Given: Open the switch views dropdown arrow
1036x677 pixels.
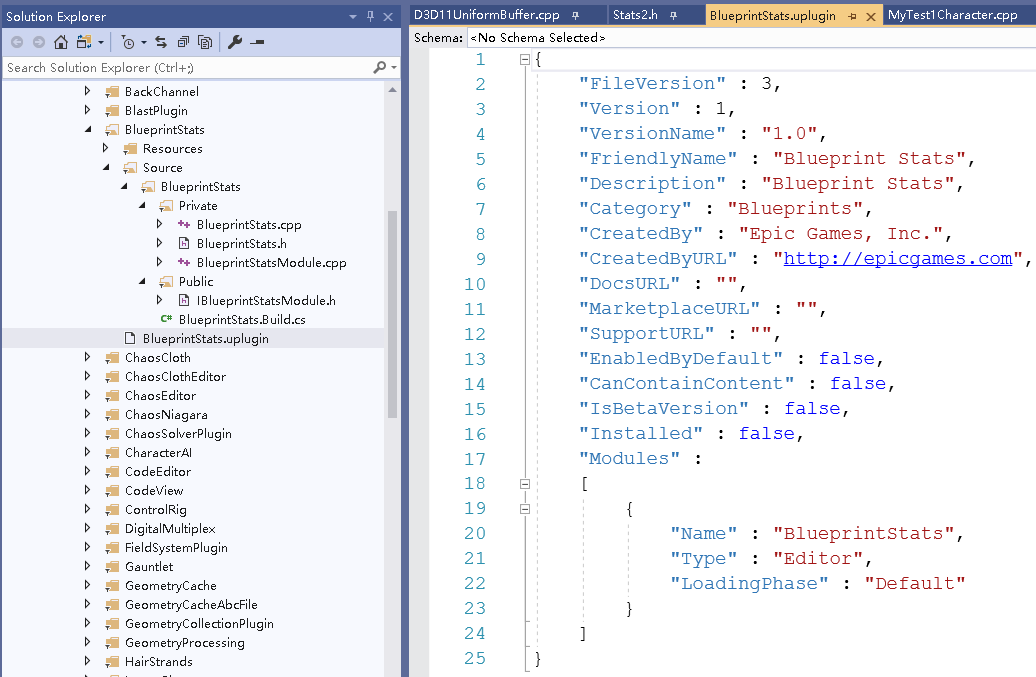Looking at the screenshot, I should 101,43.
